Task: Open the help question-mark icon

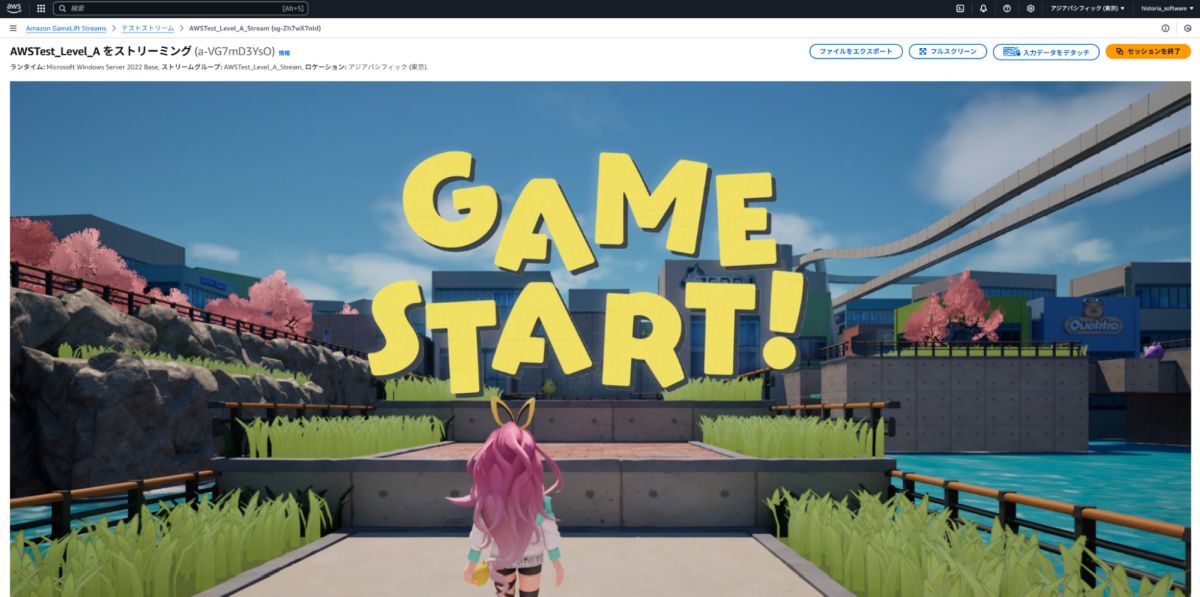Action: (1007, 8)
